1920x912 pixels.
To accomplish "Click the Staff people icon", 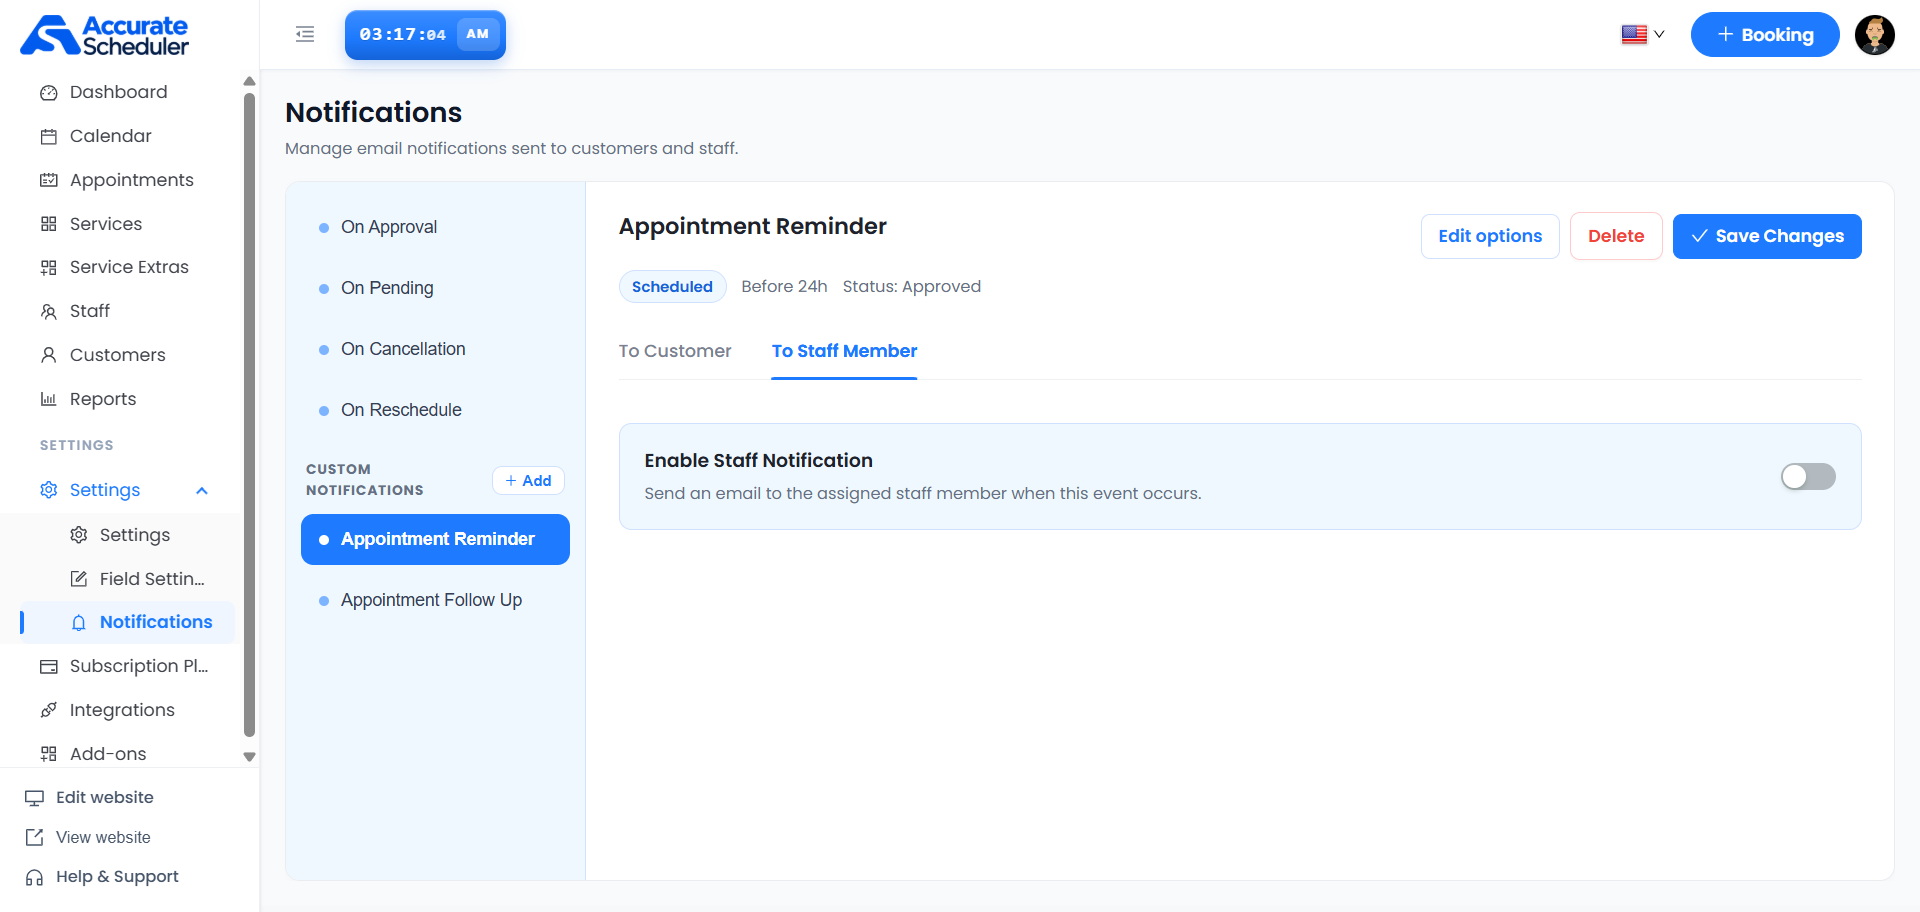I will (48, 311).
